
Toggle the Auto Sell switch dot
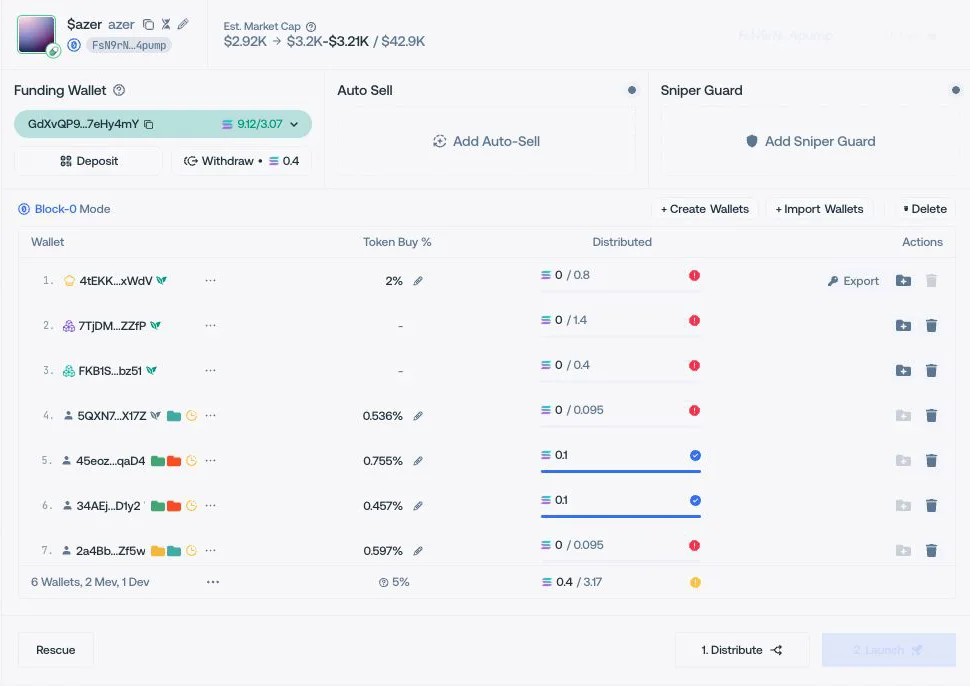(632, 90)
